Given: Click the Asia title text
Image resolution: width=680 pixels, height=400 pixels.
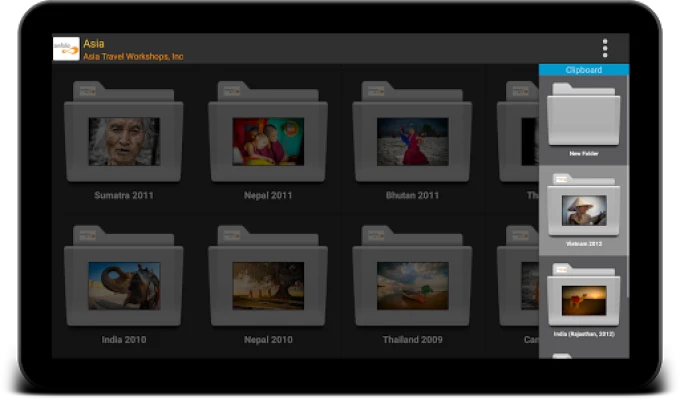Looking at the screenshot, I should (94, 44).
